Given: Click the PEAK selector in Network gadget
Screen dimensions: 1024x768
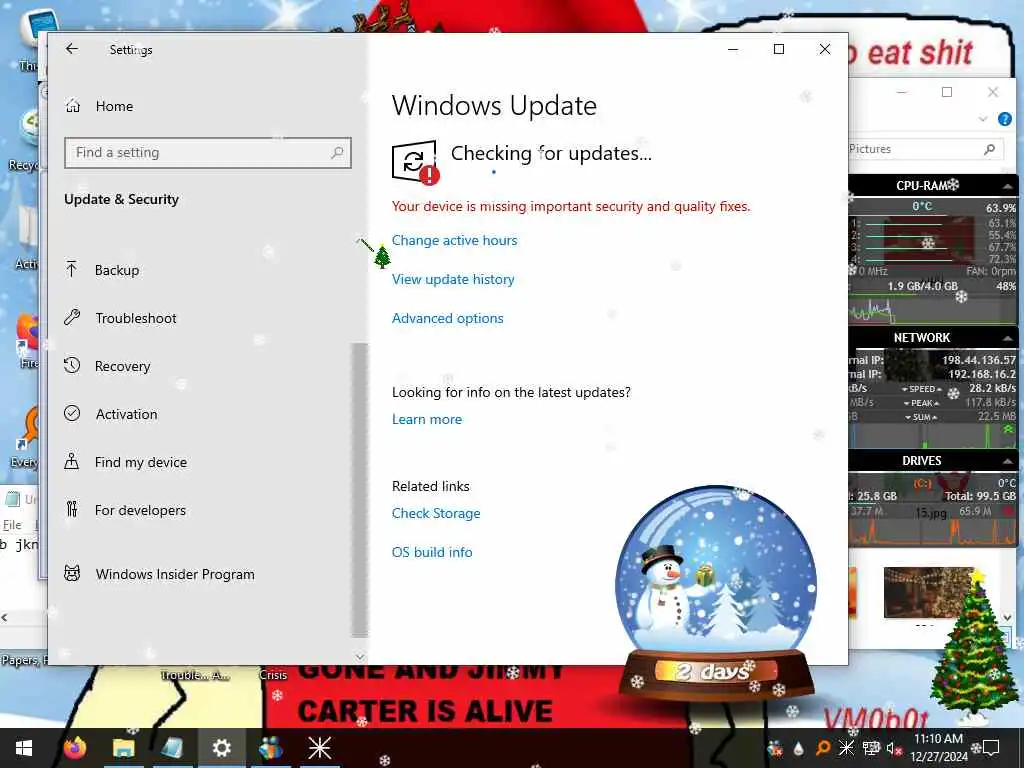Looking at the screenshot, I should [921, 403].
